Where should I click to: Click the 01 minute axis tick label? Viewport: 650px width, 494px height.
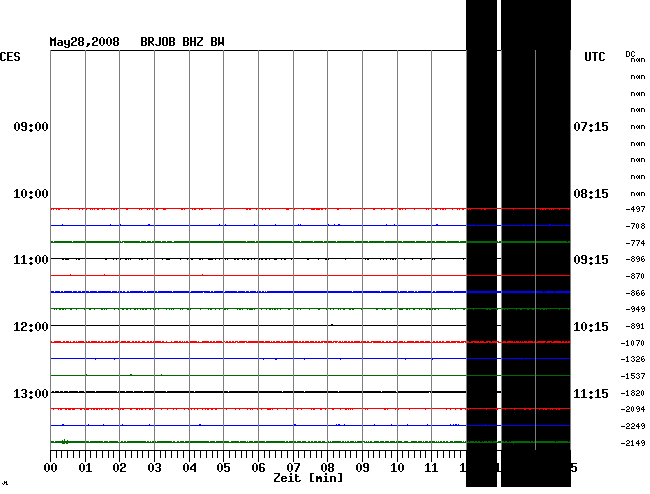[x=85, y=468]
